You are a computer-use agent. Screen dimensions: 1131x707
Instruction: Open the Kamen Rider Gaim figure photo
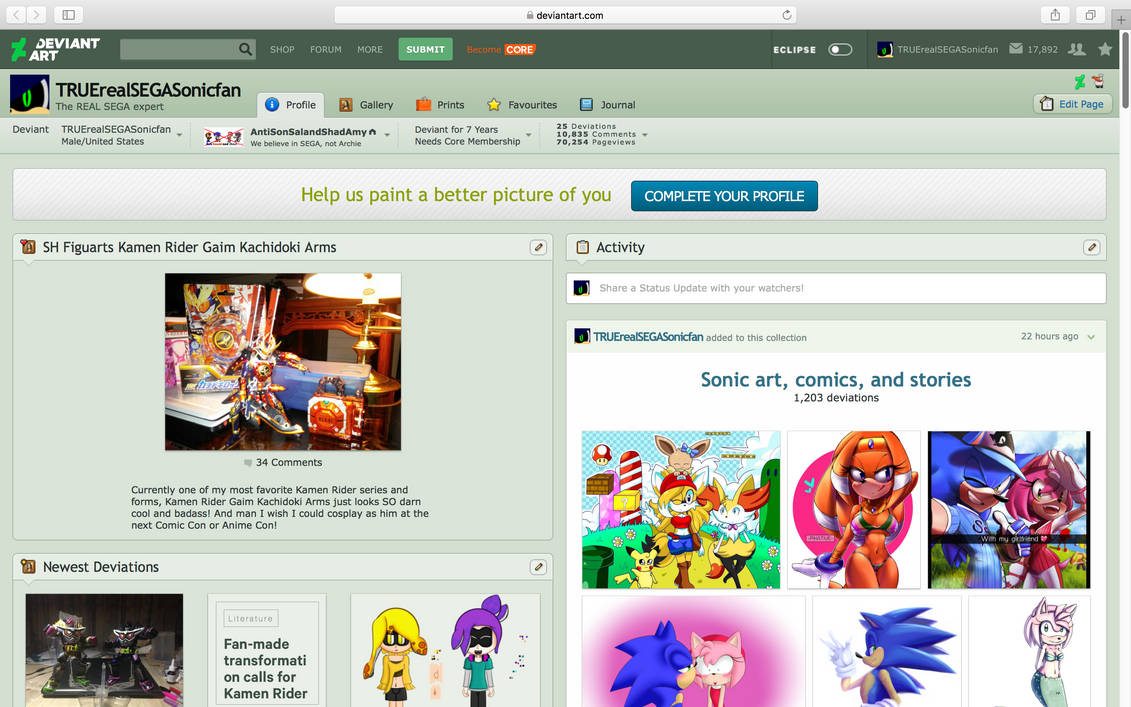pos(283,361)
